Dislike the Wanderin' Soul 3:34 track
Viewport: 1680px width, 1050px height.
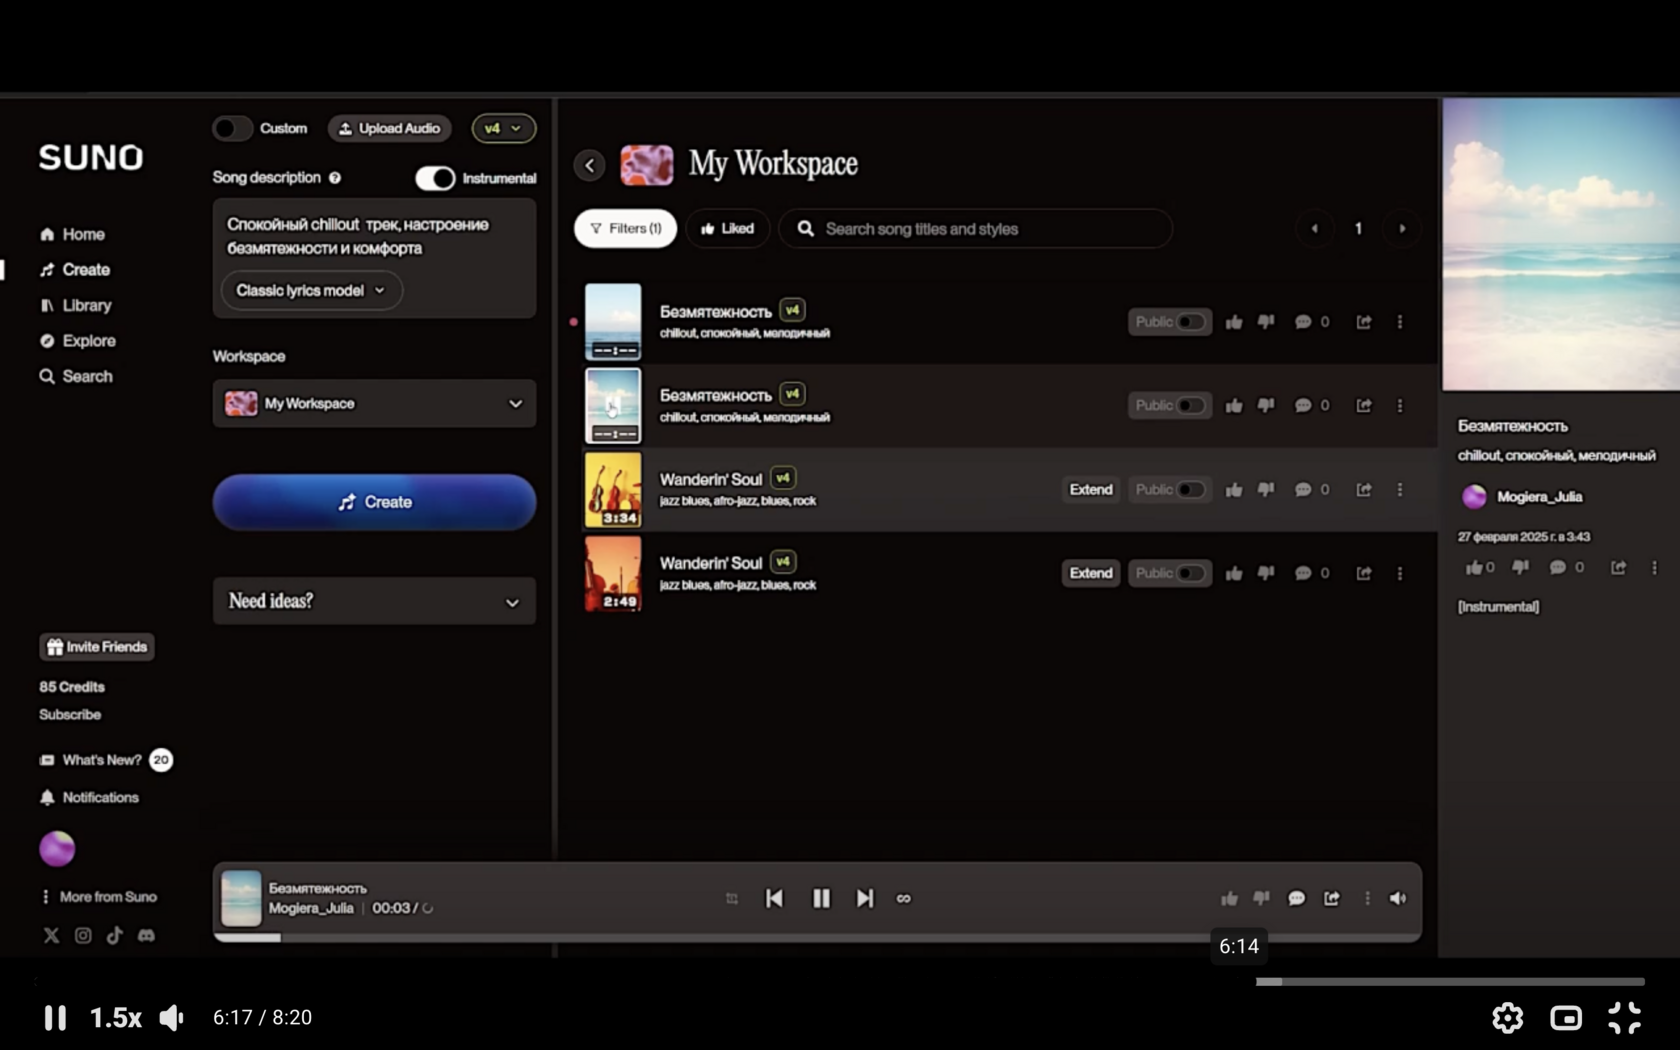pos(1266,490)
